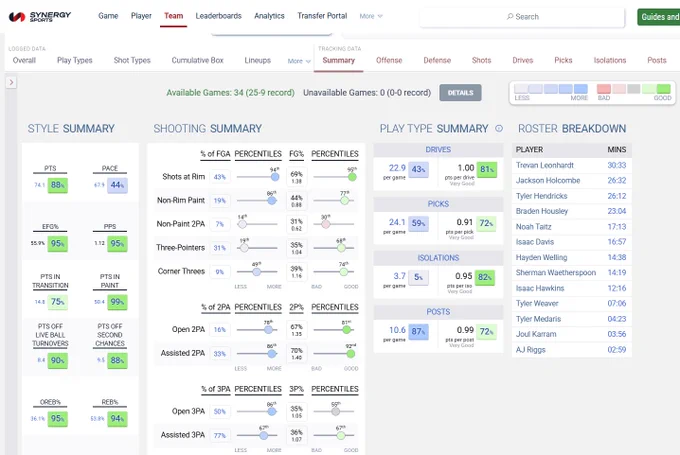Select the Defense tracking tab
Viewport: 680px width, 455px height.
tap(437, 60)
